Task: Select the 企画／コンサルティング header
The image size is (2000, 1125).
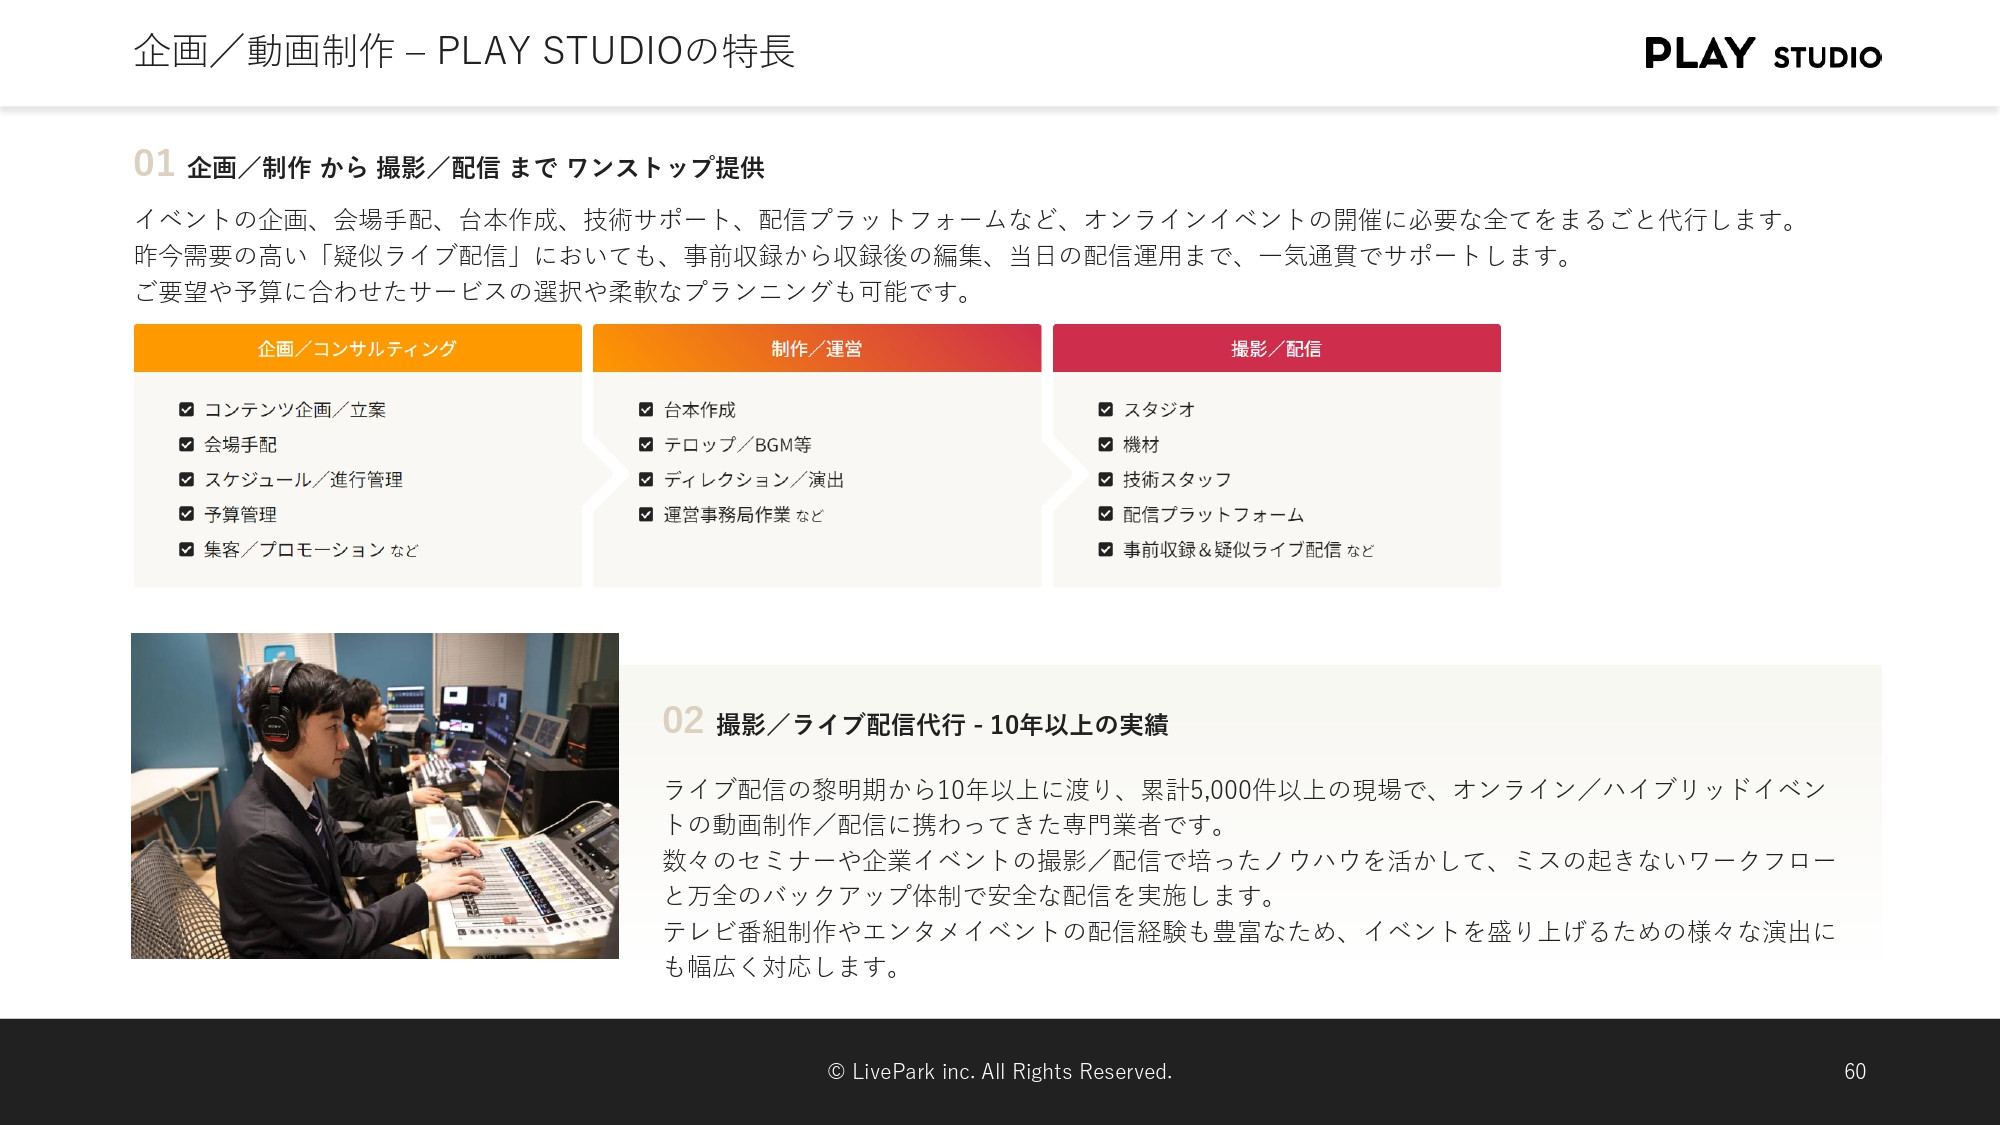Action: (x=357, y=349)
